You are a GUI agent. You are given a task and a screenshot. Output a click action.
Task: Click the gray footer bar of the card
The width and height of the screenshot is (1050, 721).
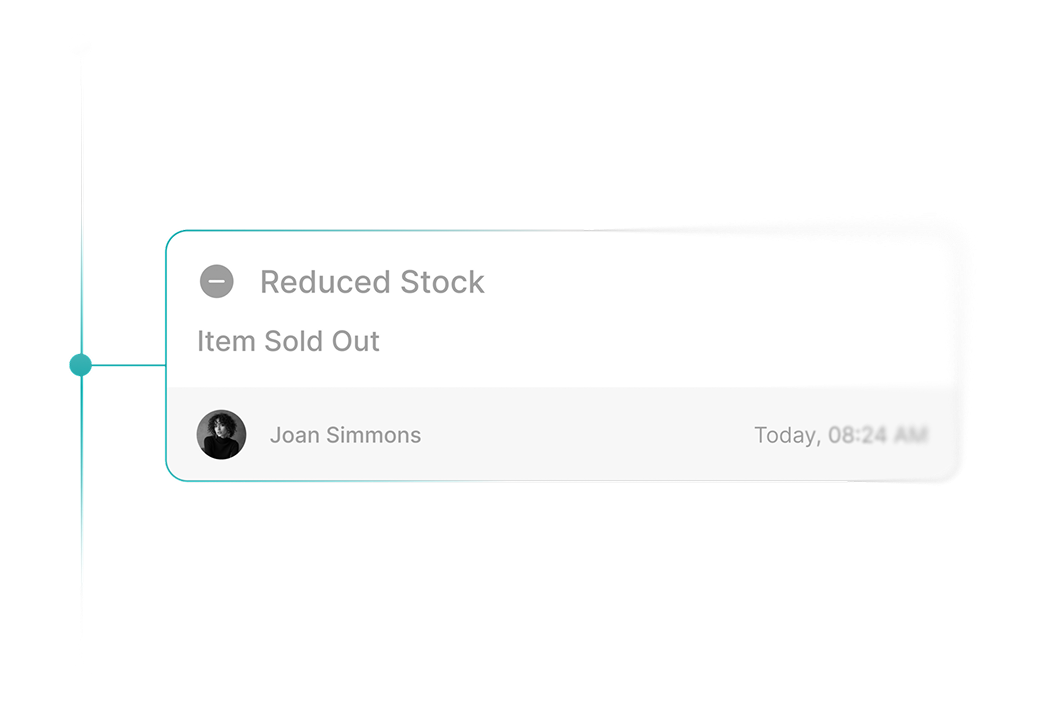click(x=570, y=434)
